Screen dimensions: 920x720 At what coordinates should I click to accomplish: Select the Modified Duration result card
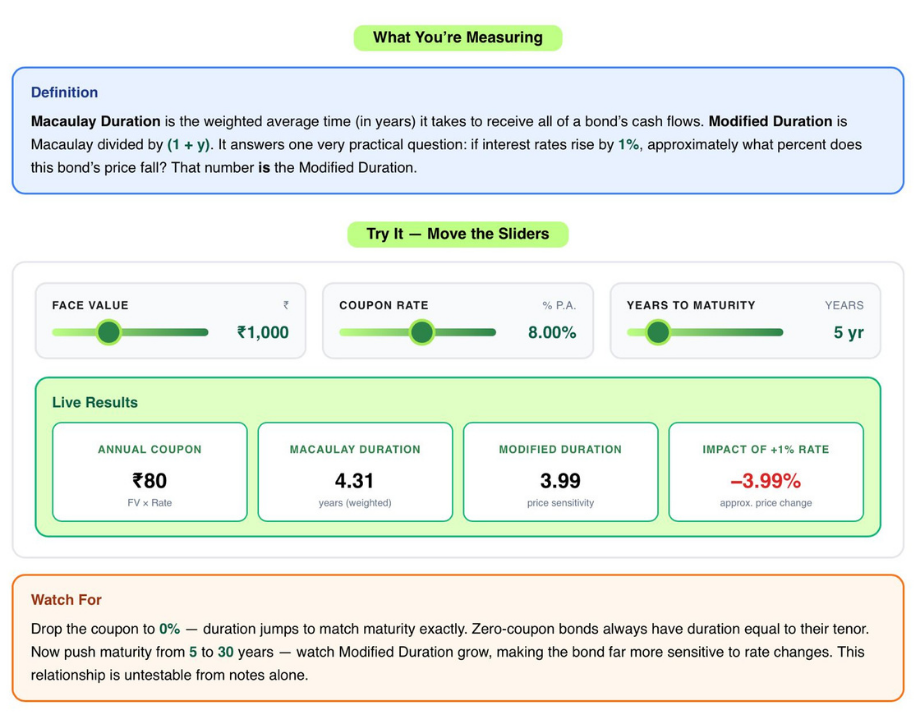560,472
